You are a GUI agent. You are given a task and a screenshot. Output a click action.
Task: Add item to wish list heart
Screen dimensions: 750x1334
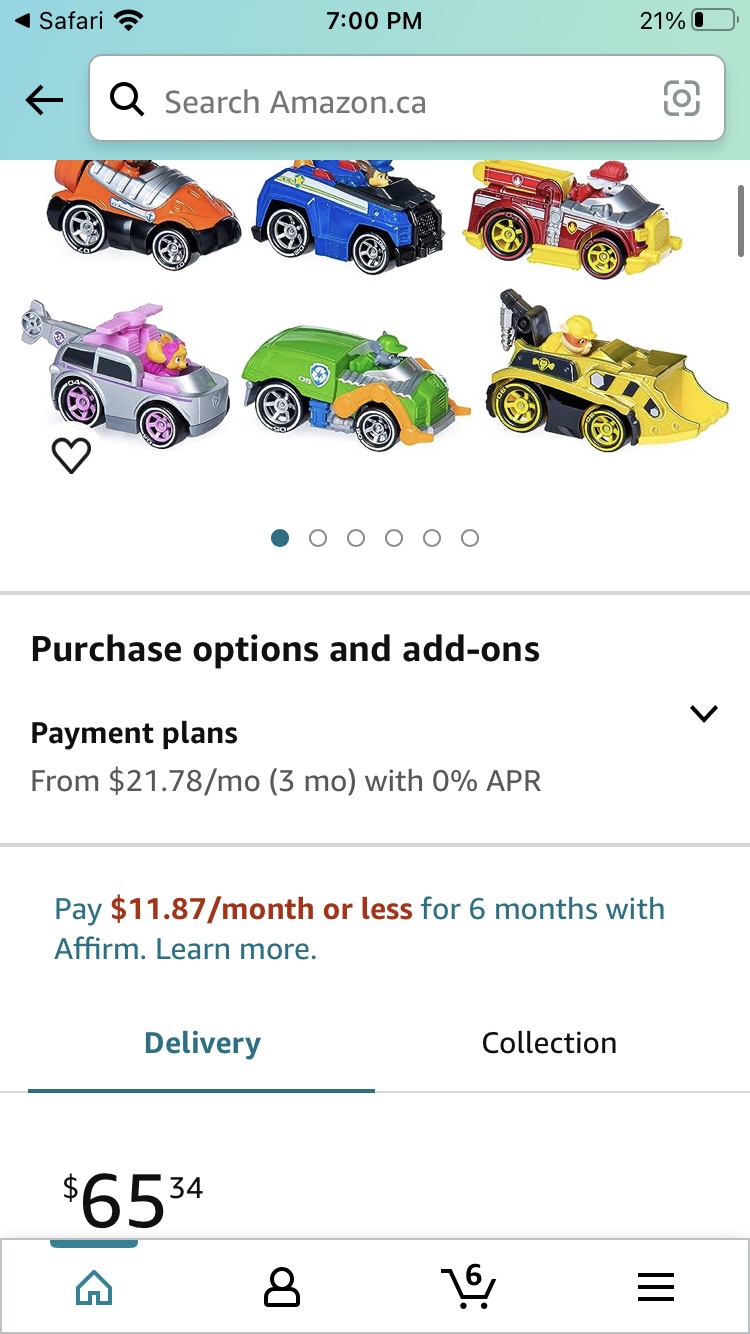tap(71, 456)
